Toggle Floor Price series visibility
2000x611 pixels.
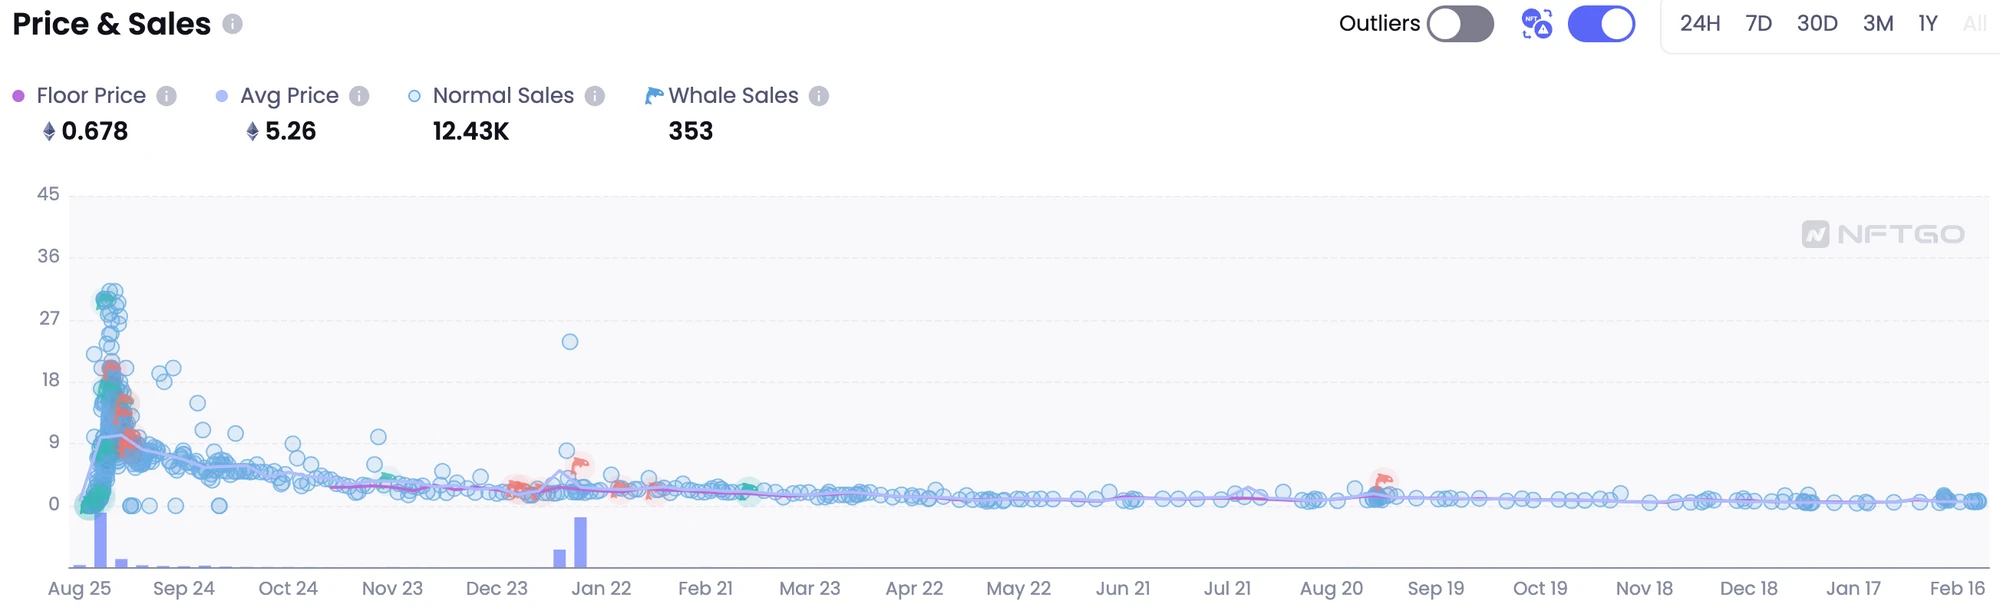pyautogui.click(x=90, y=96)
